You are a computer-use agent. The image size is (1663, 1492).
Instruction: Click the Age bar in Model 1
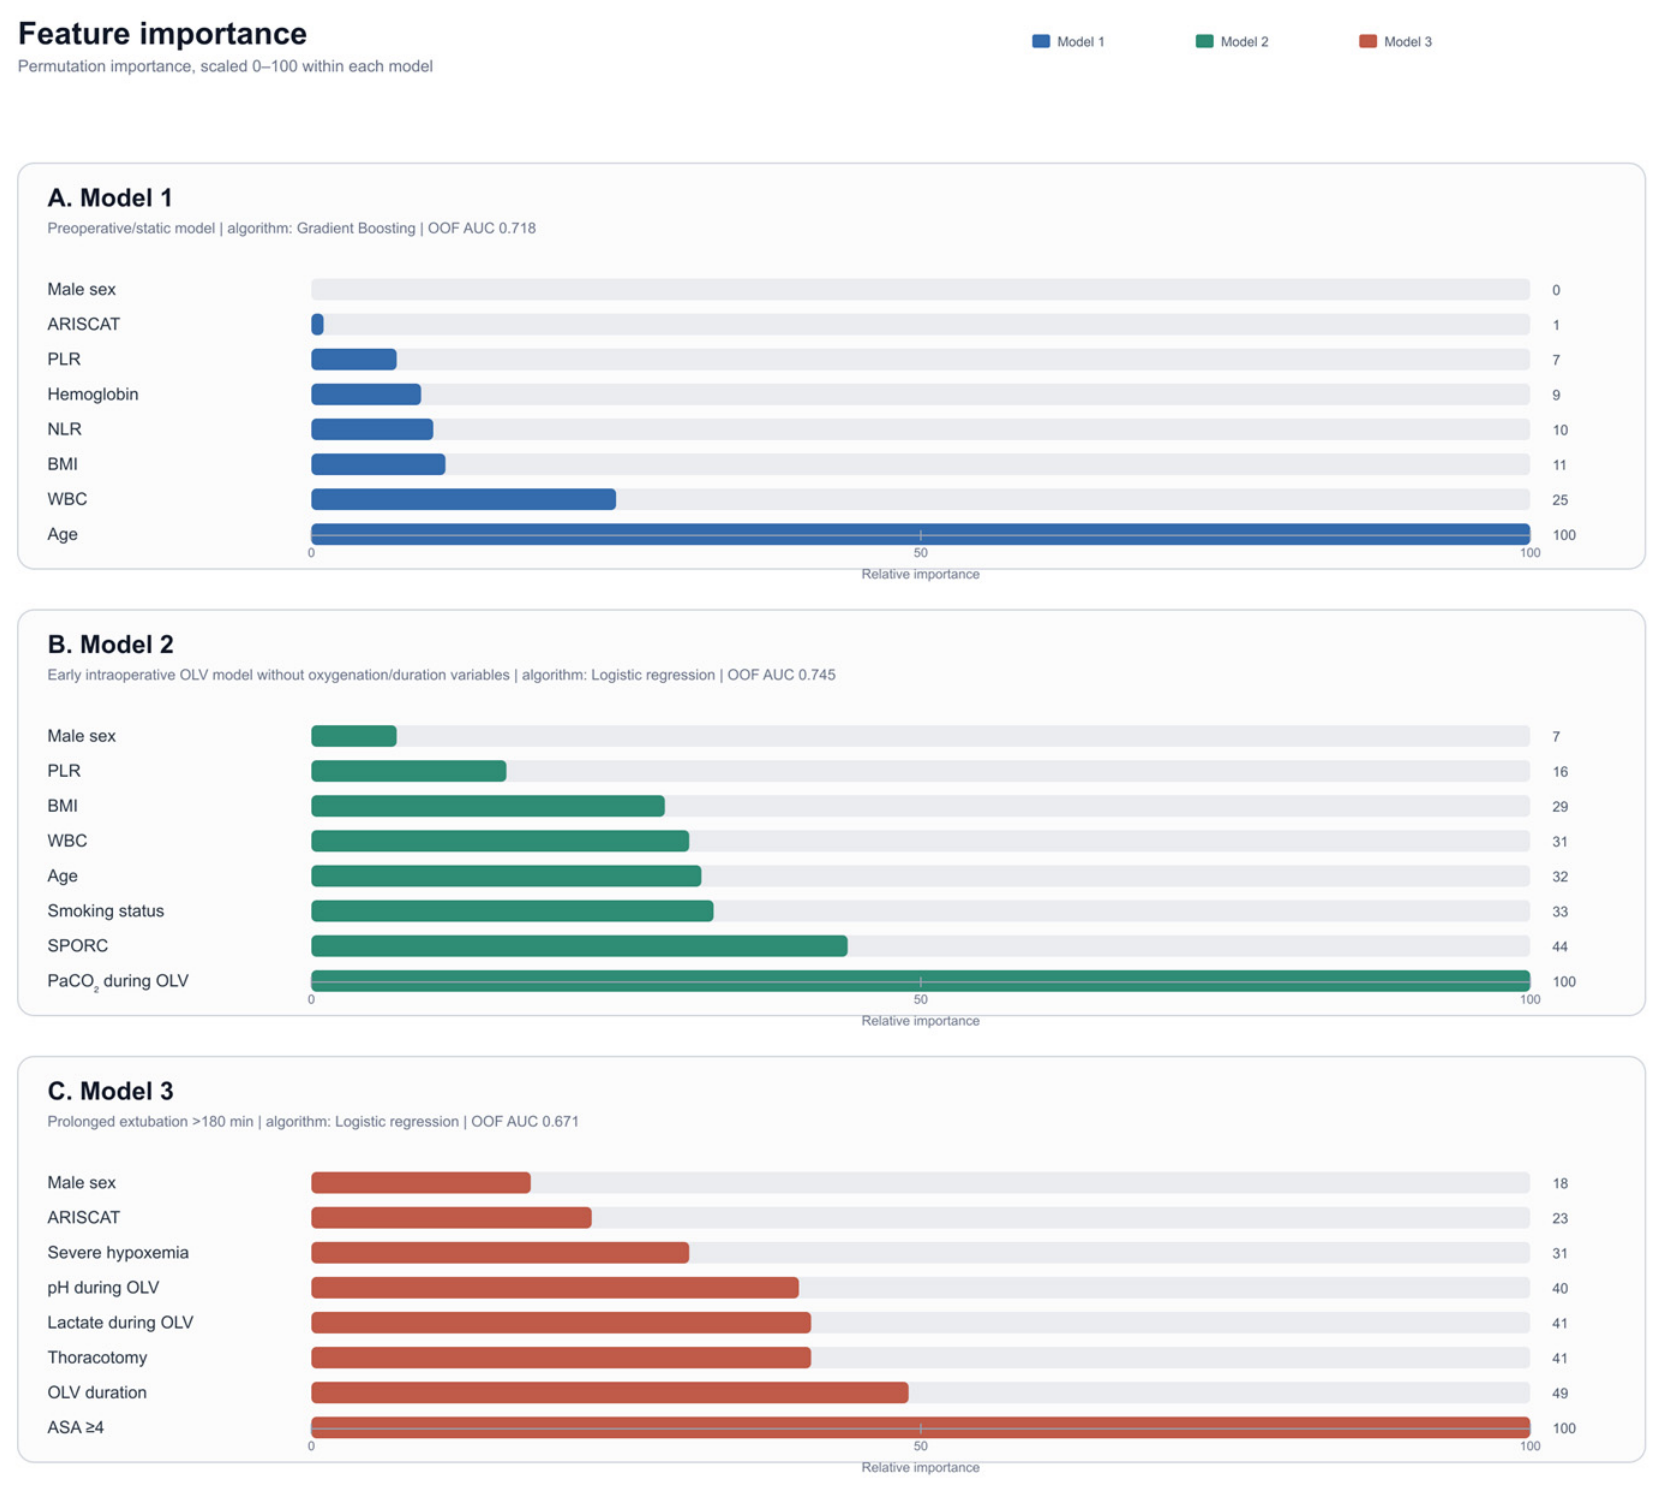pos(920,534)
